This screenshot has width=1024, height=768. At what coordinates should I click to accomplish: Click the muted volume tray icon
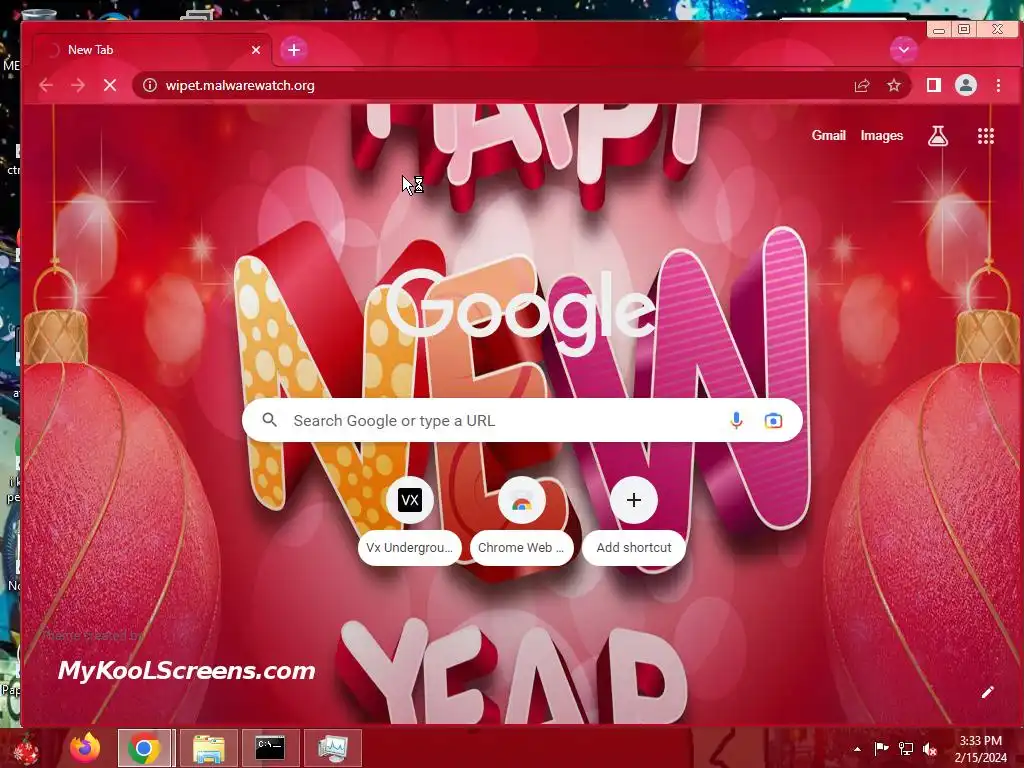coord(930,749)
